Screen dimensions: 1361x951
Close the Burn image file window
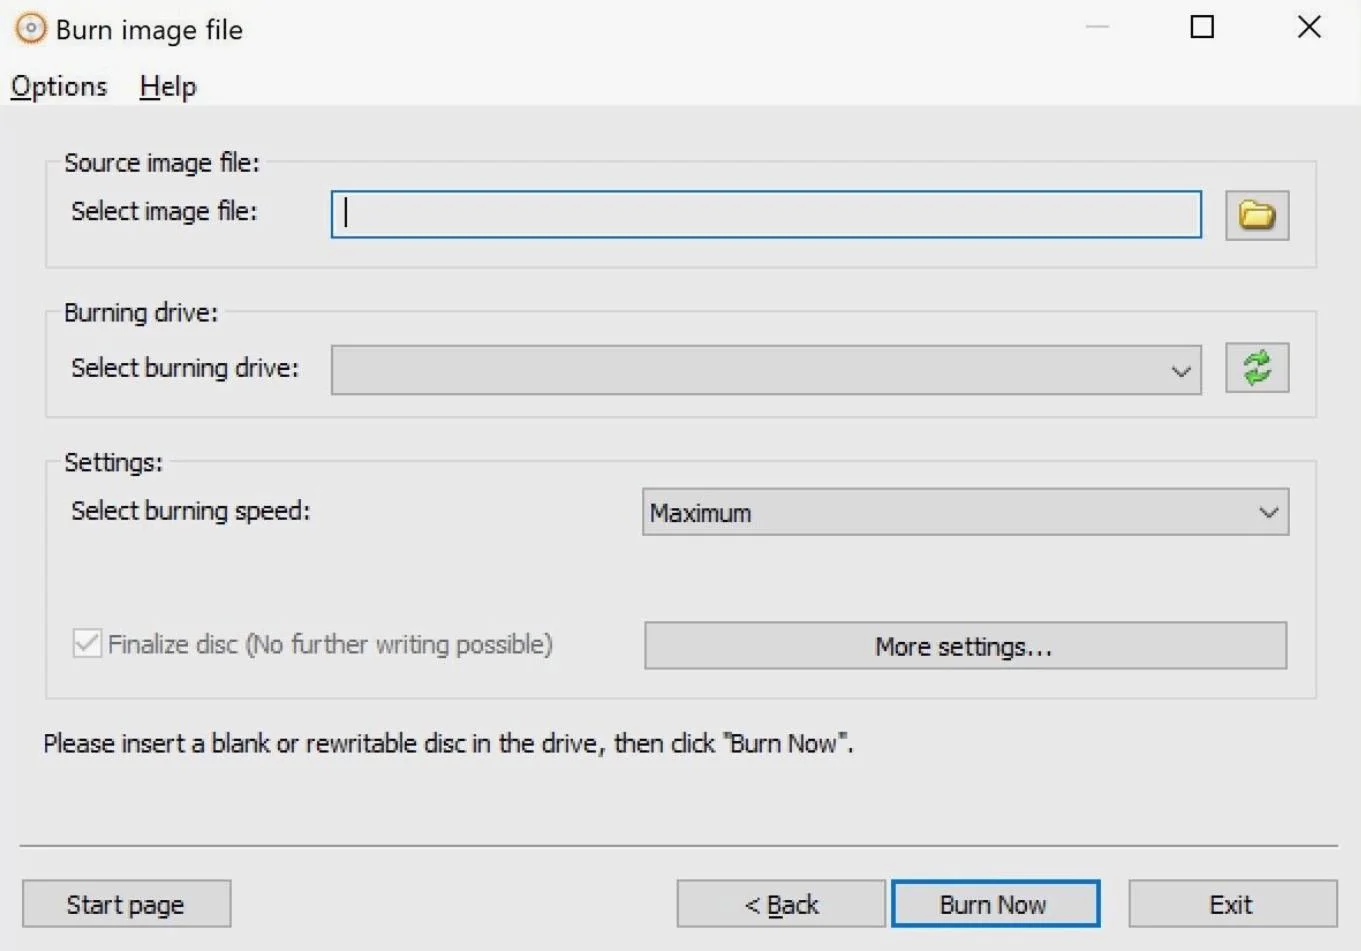(1309, 27)
